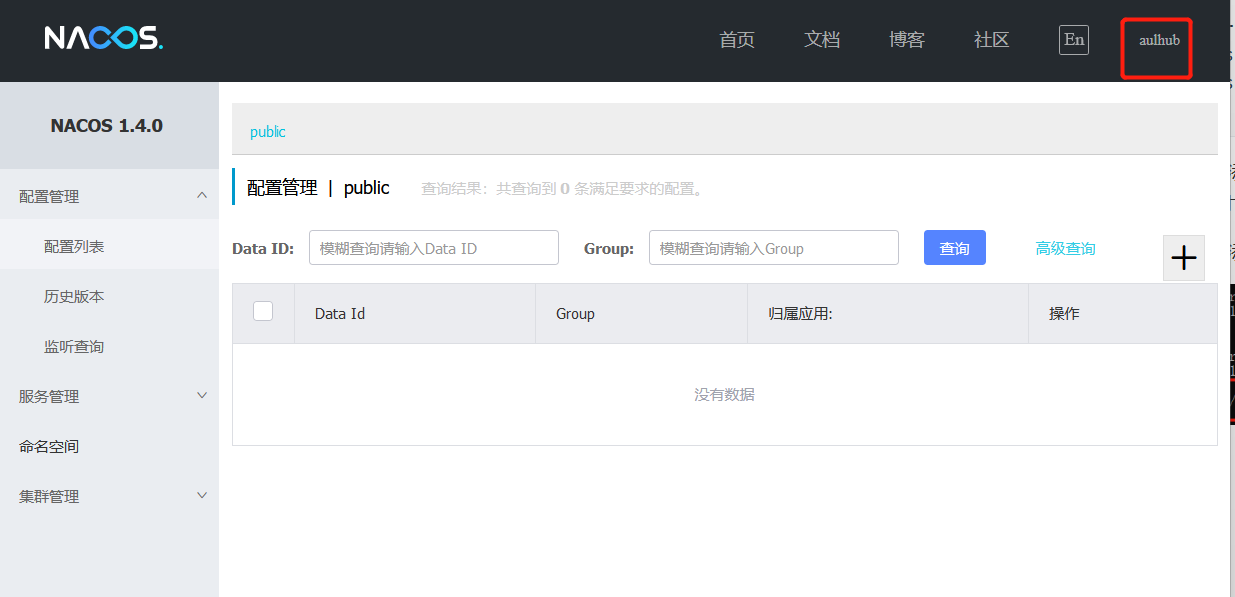This screenshot has width=1235, height=597.
Task: Focus the Group search field
Action: [x=774, y=248]
